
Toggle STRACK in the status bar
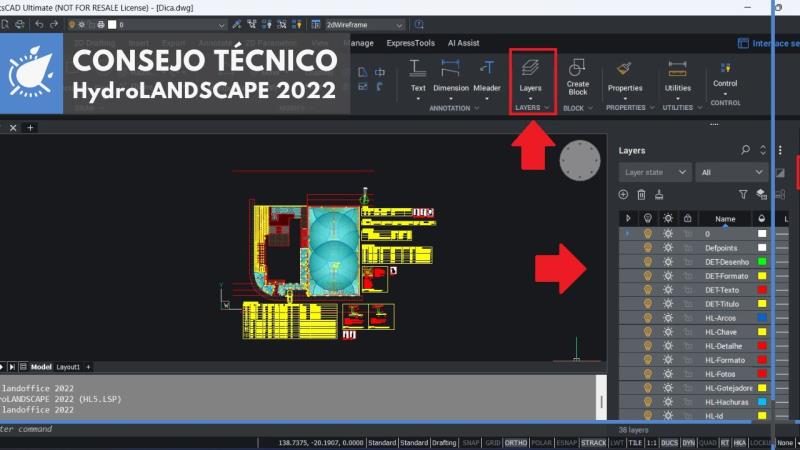click(593, 443)
